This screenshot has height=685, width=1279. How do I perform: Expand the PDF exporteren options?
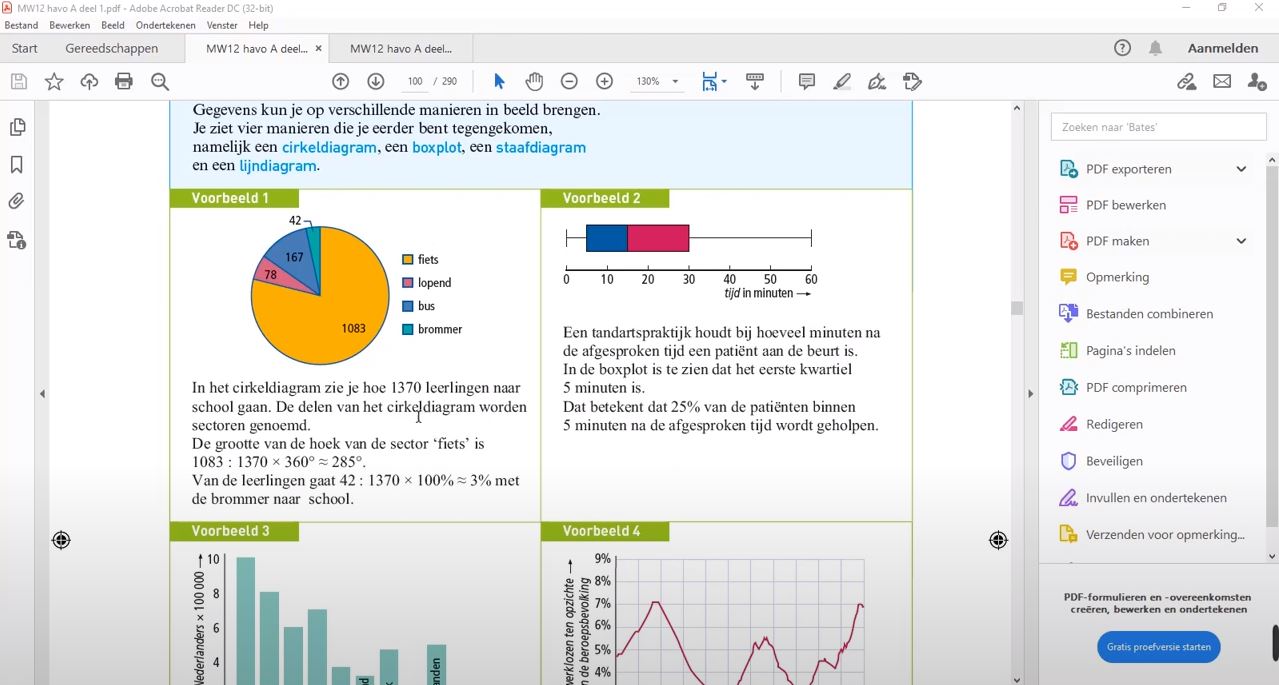[x=1241, y=169]
